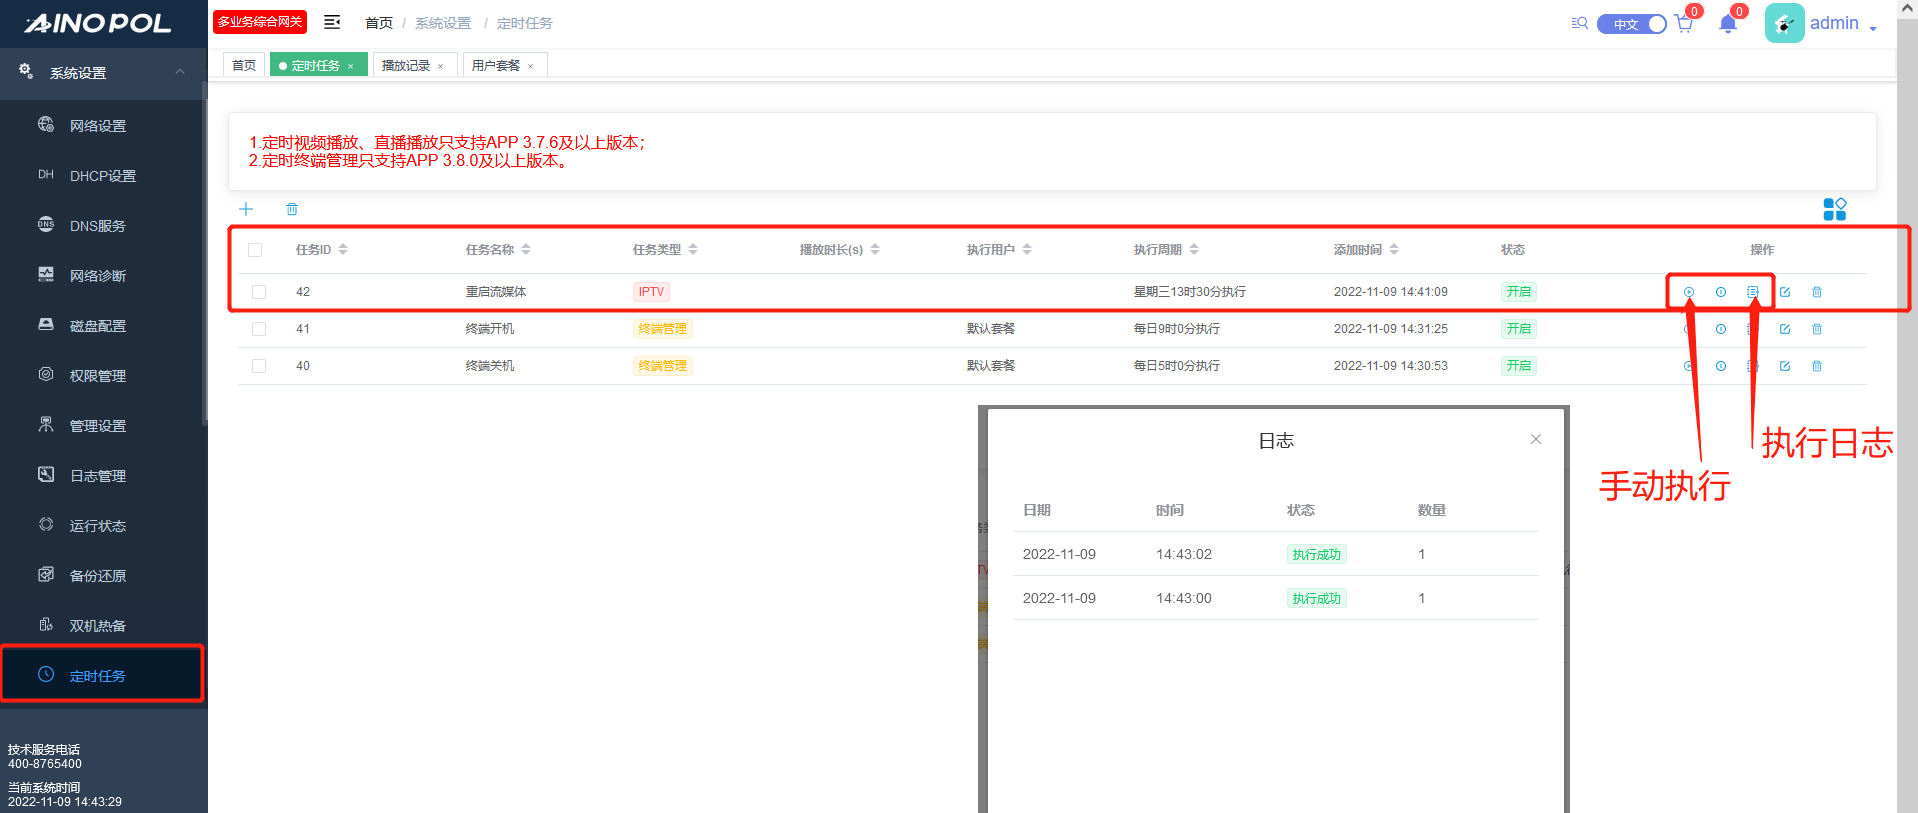
Task: Check the select-all checkbox in table header
Action: (x=255, y=250)
